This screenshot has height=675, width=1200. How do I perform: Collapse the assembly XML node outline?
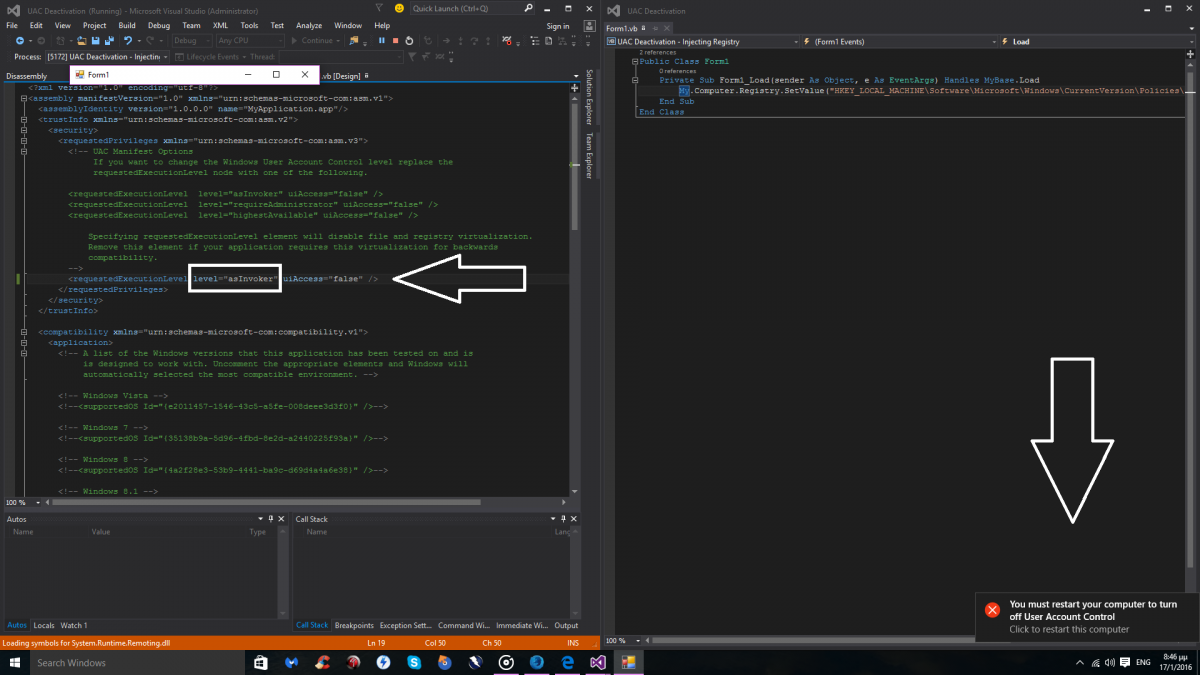click(x=24, y=99)
